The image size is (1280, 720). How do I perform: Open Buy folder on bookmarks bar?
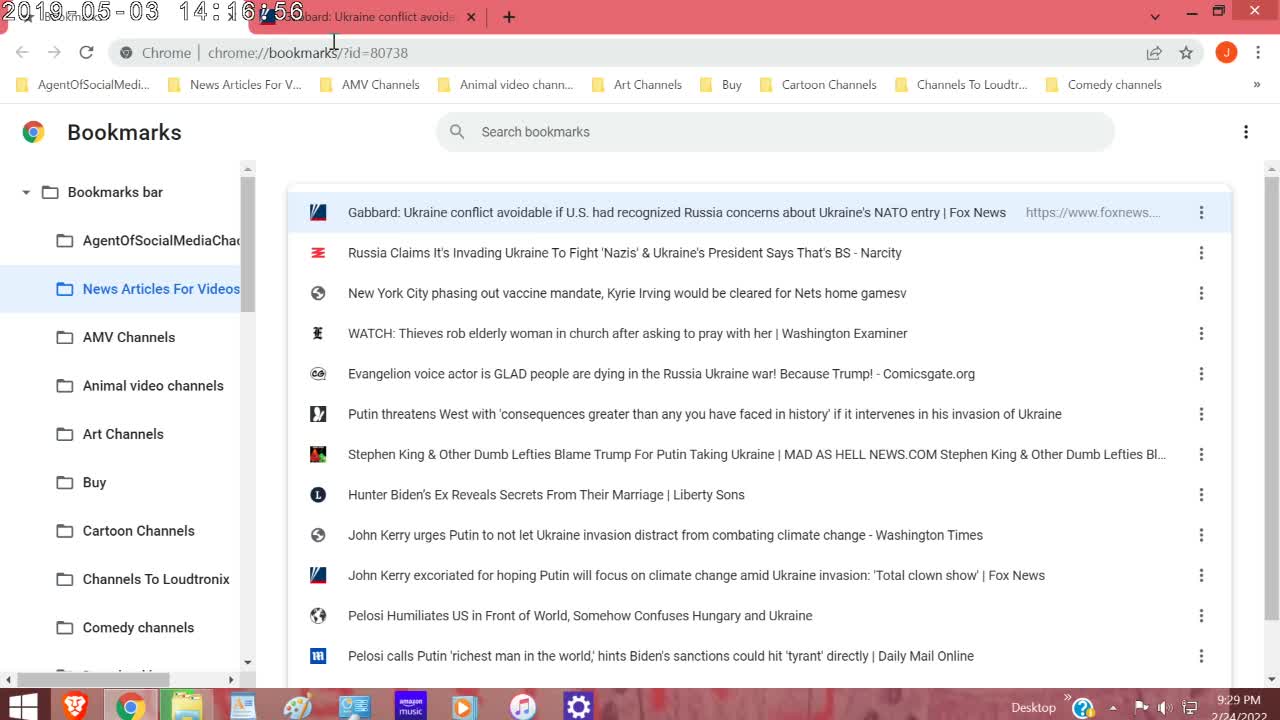pos(721,85)
